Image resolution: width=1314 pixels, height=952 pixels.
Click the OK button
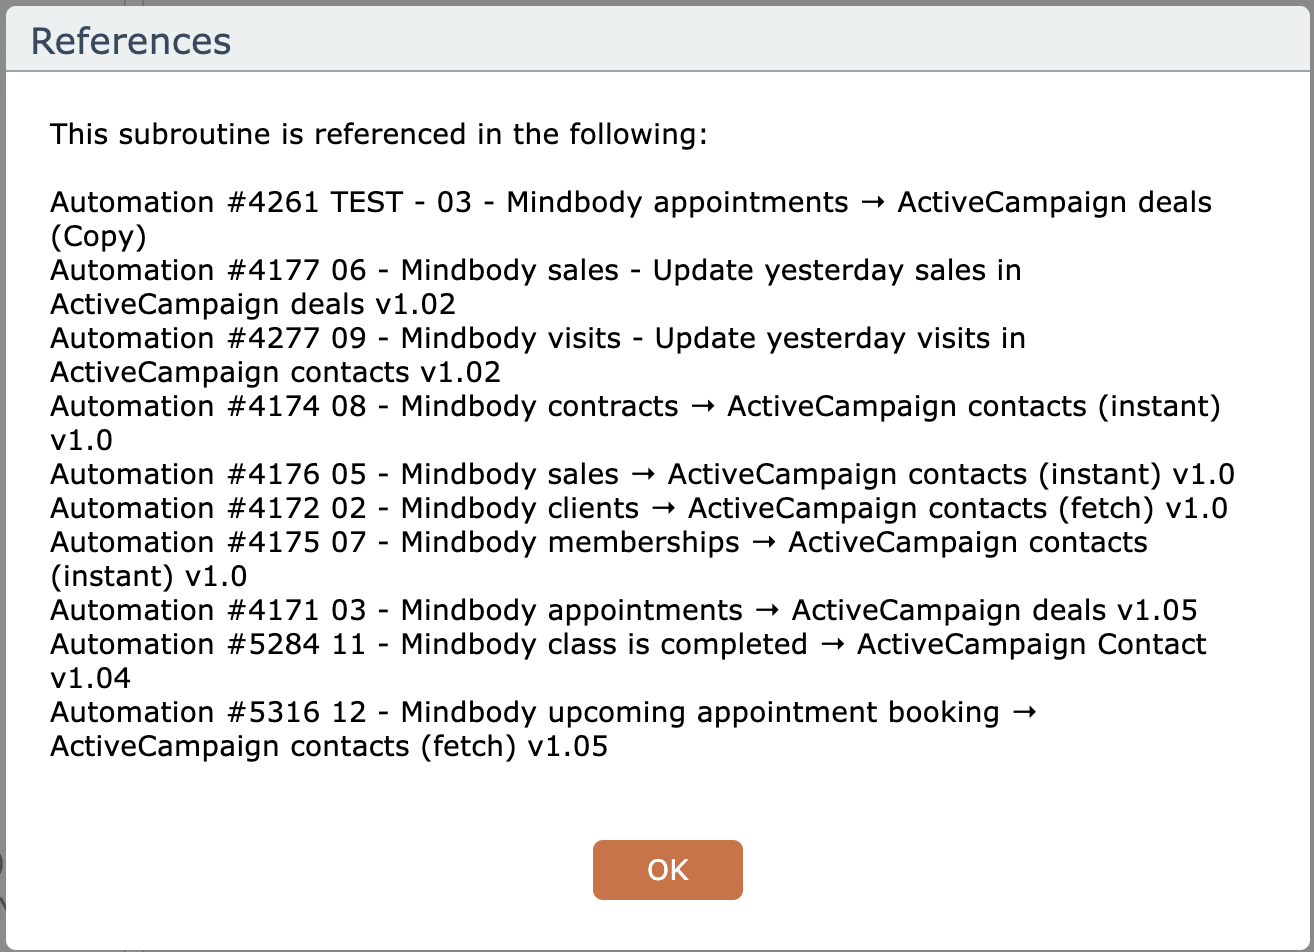[667, 870]
